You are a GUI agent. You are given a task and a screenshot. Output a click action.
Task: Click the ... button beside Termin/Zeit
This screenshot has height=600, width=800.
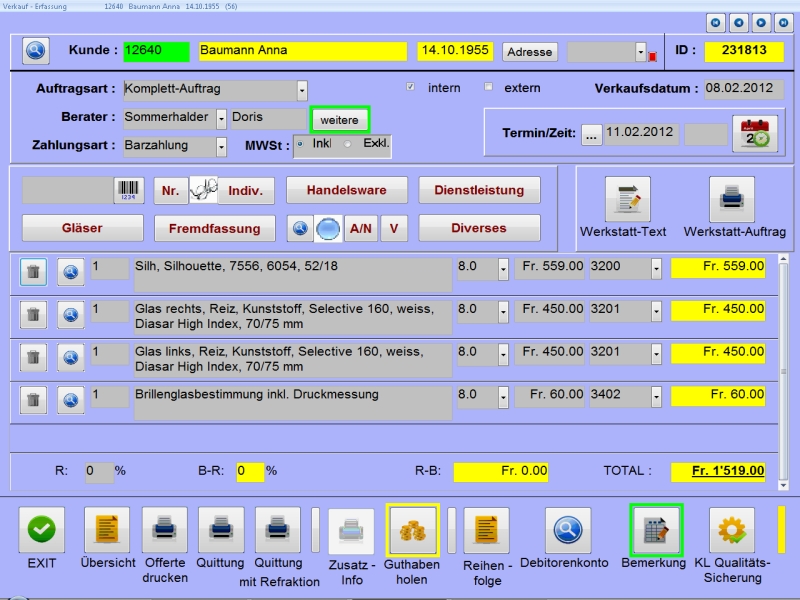[x=591, y=135]
